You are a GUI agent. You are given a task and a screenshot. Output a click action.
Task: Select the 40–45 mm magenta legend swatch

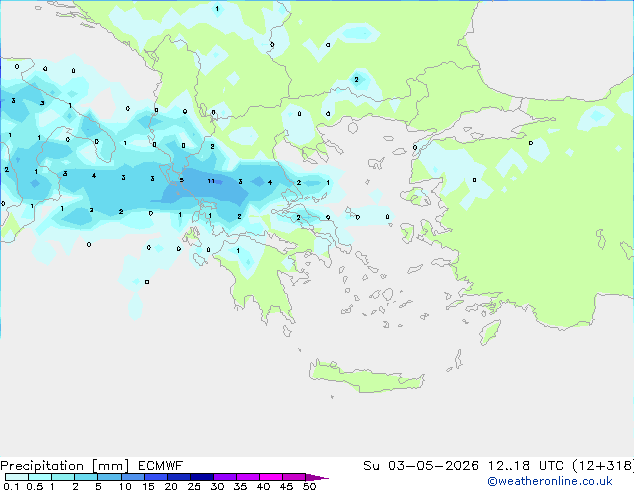point(271,477)
